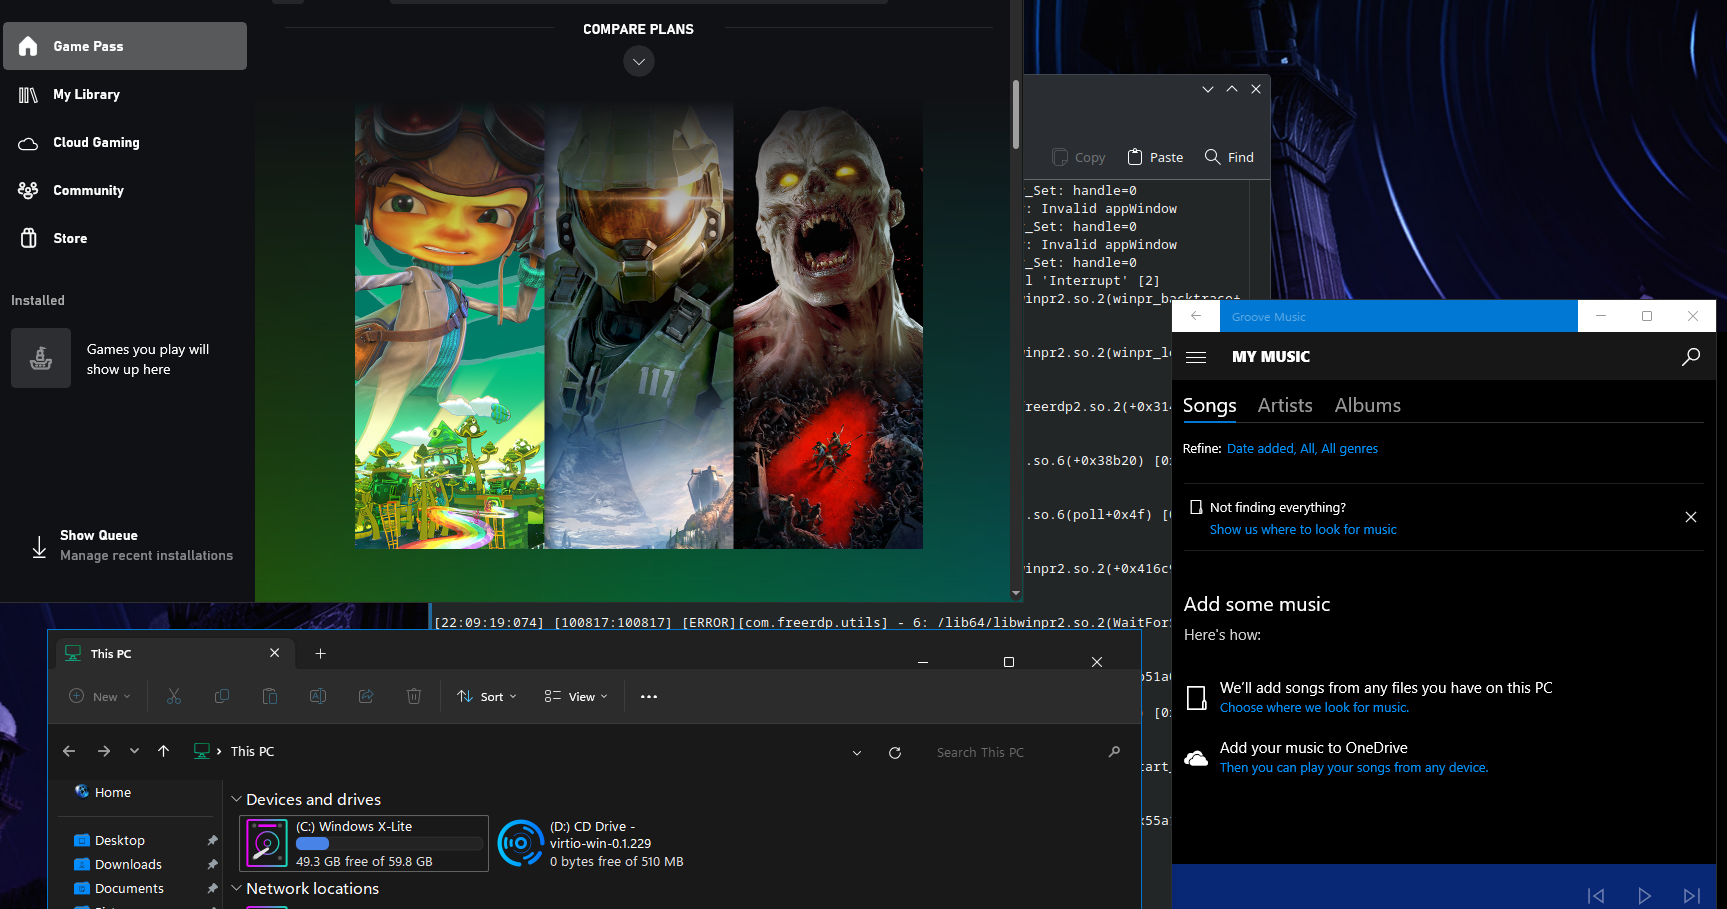This screenshot has height=909, width=1727.
Task: Click the Store bag icon
Action: point(29,238)
